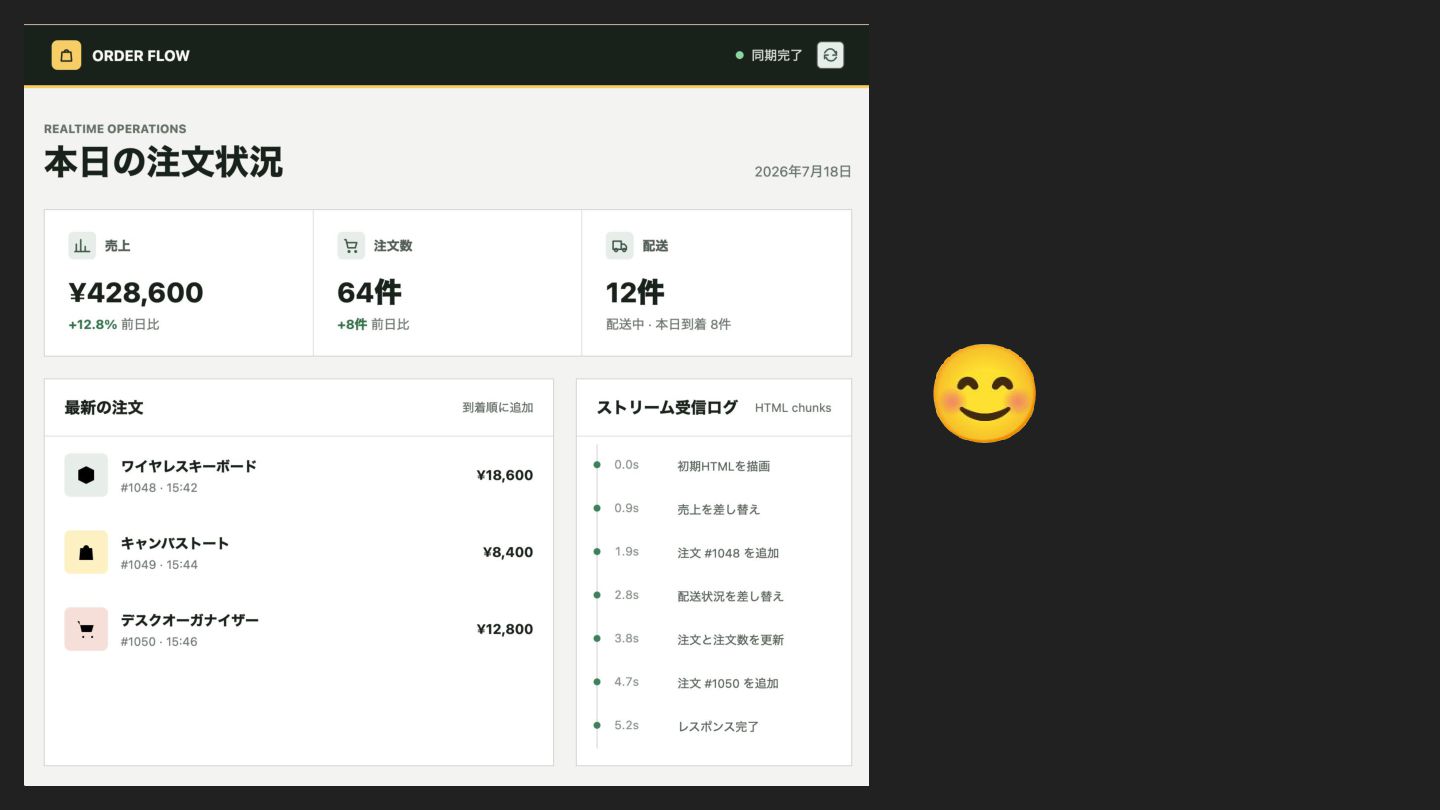
Task: Click the 5.2s timeline marker dot
Action: click(597, 725)
